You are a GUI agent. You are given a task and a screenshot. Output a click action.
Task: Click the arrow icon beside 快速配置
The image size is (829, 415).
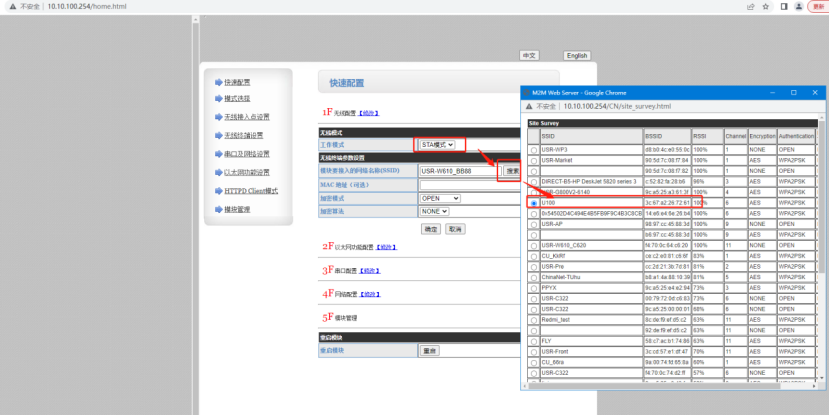click(x=218, y=82)
